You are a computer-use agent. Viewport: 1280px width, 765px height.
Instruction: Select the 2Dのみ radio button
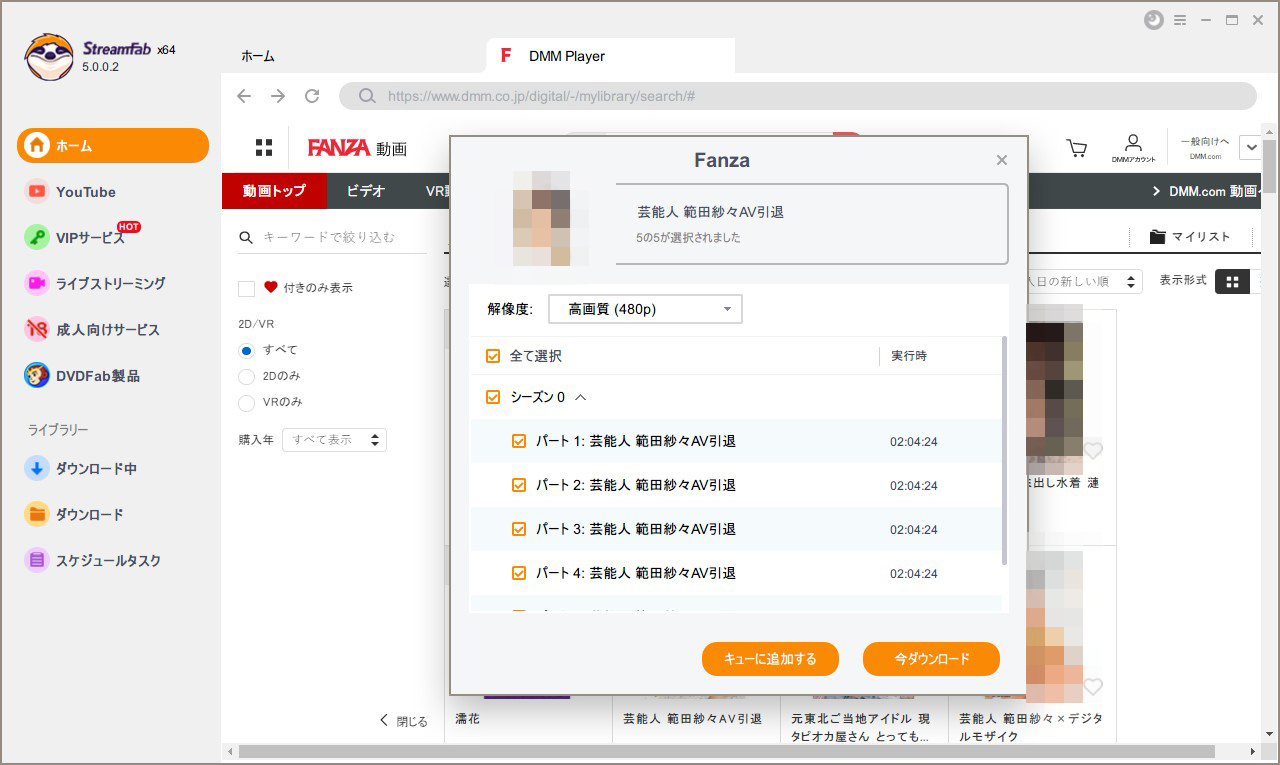click(x=247, y=376)
